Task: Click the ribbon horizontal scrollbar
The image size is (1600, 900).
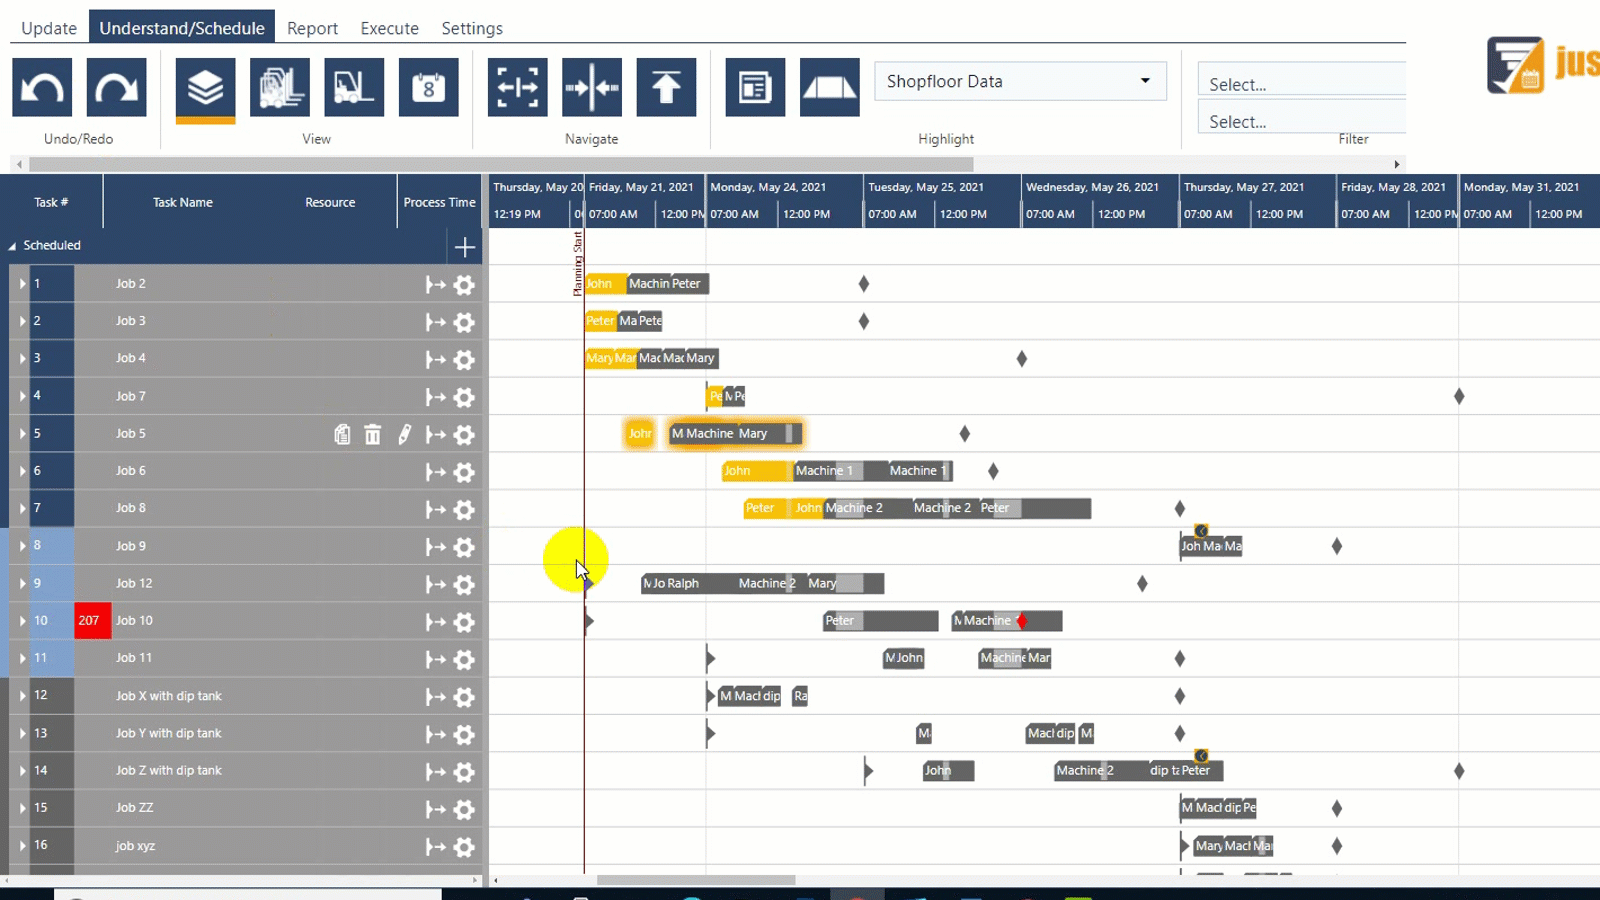Action: pos(500,164)
